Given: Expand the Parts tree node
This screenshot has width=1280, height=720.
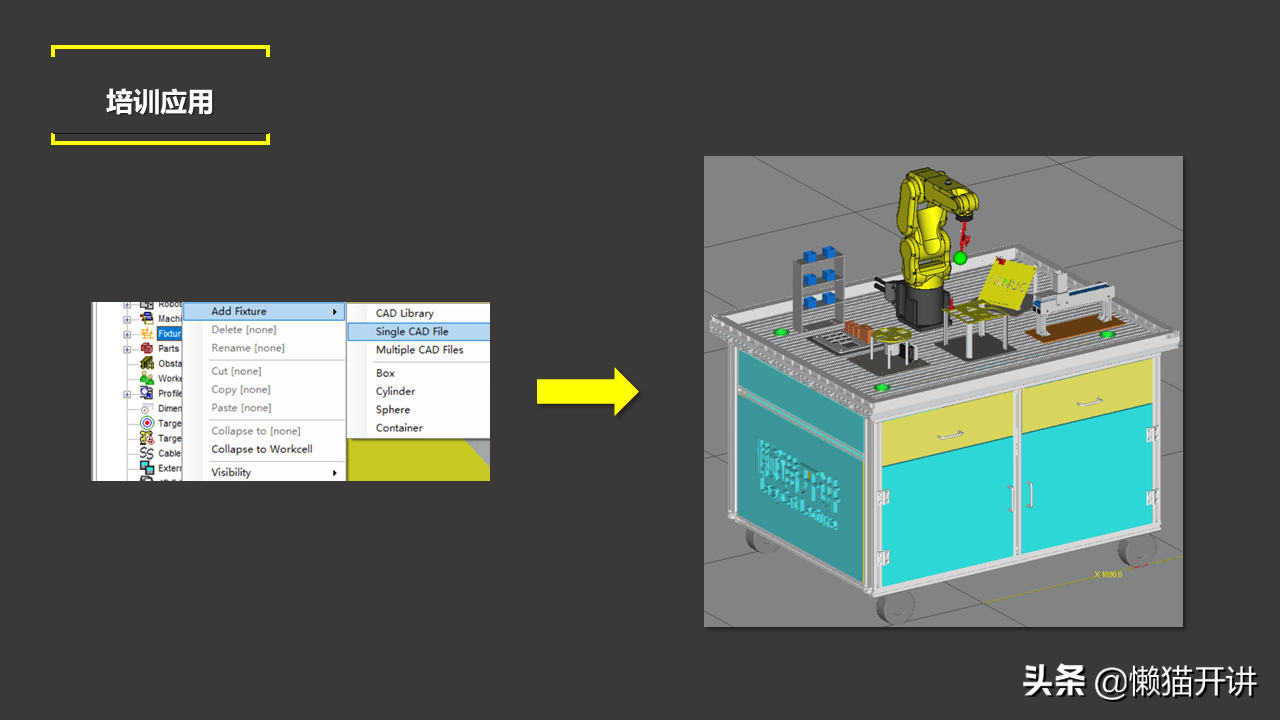Looking at the screenshot, I should pos(127,349).
